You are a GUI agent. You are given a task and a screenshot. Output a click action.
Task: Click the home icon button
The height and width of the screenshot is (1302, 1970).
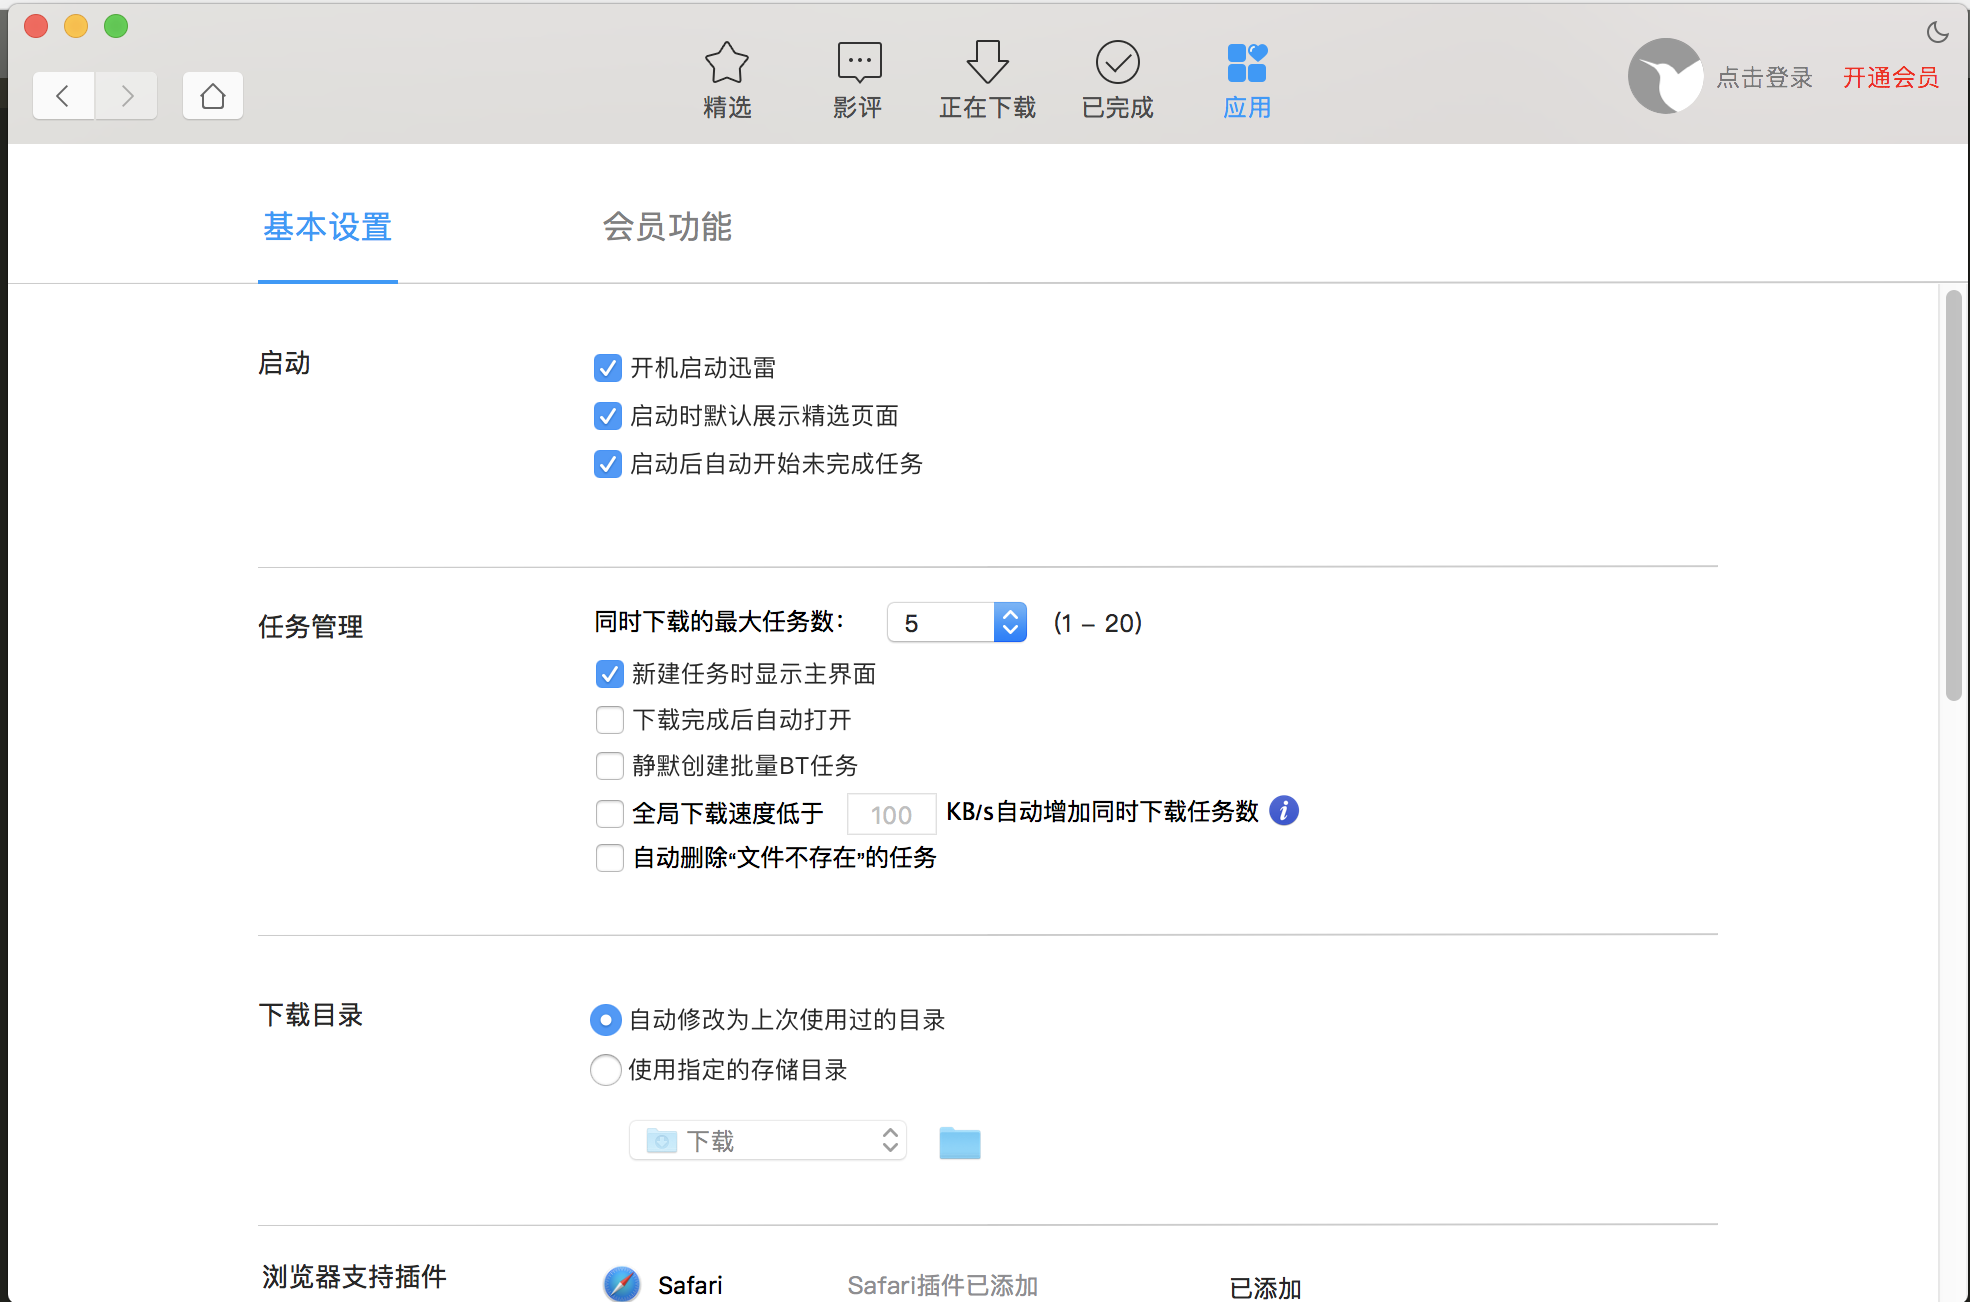click(213, 96)
